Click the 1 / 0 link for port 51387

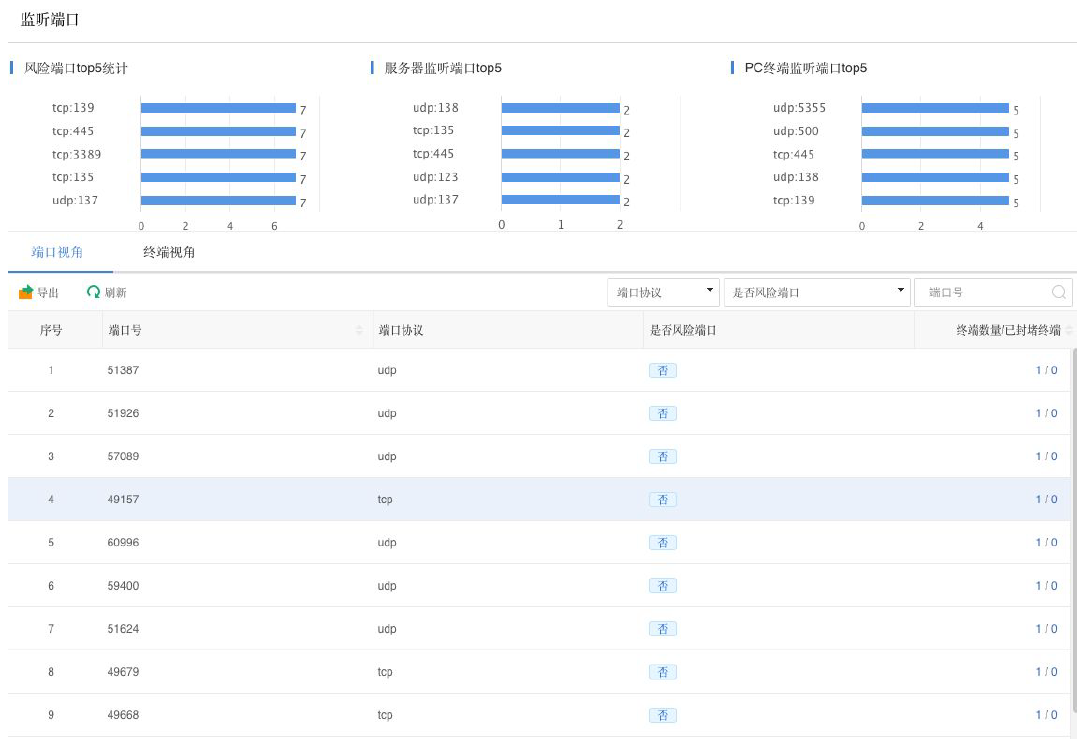(x=1046, y=370)
